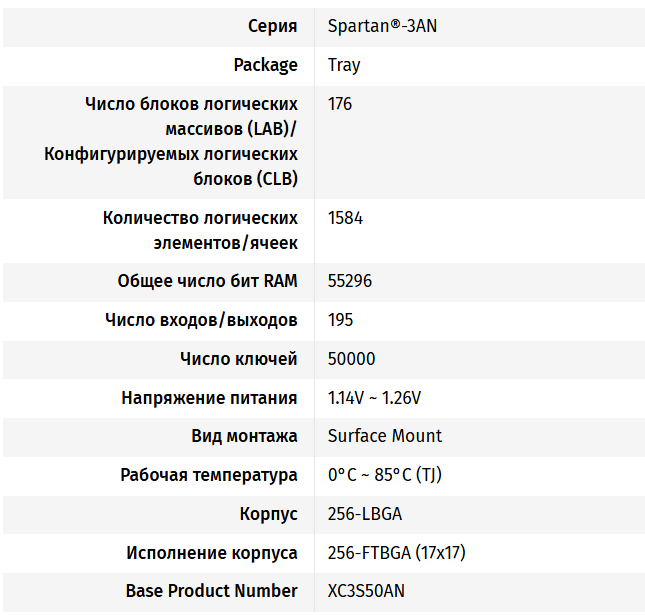
Task: Click the Tray package value
Action: click(344, 65)
